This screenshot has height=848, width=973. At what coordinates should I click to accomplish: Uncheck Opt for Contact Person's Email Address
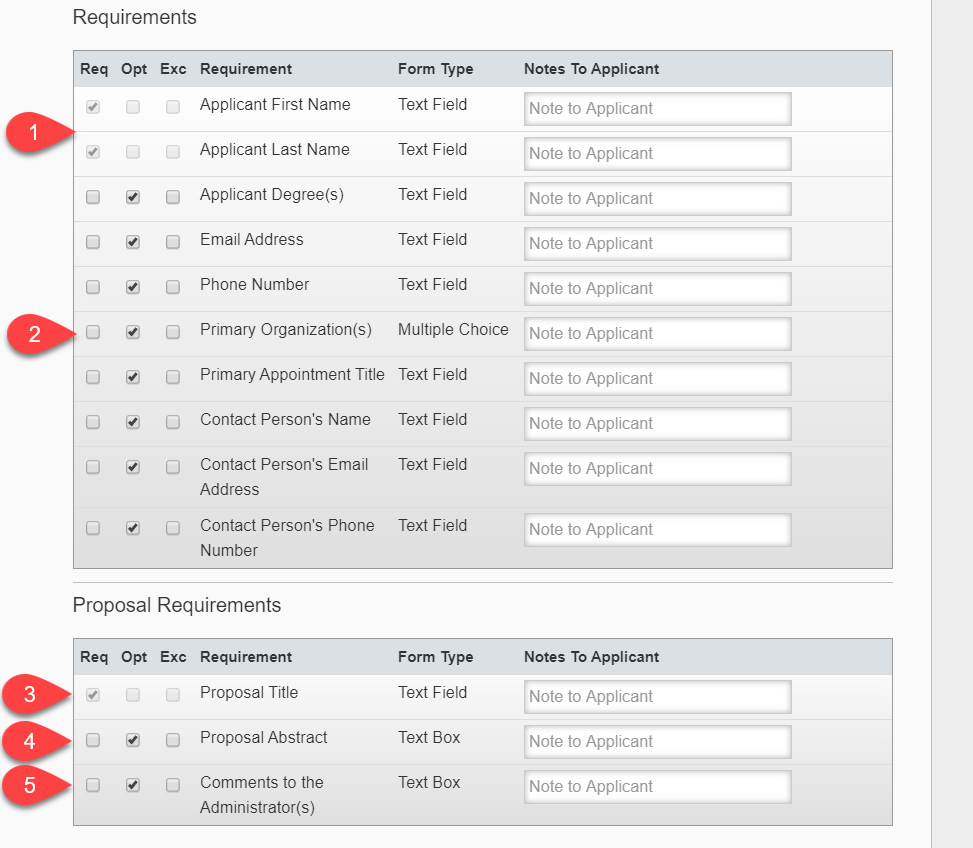(133, 467)
